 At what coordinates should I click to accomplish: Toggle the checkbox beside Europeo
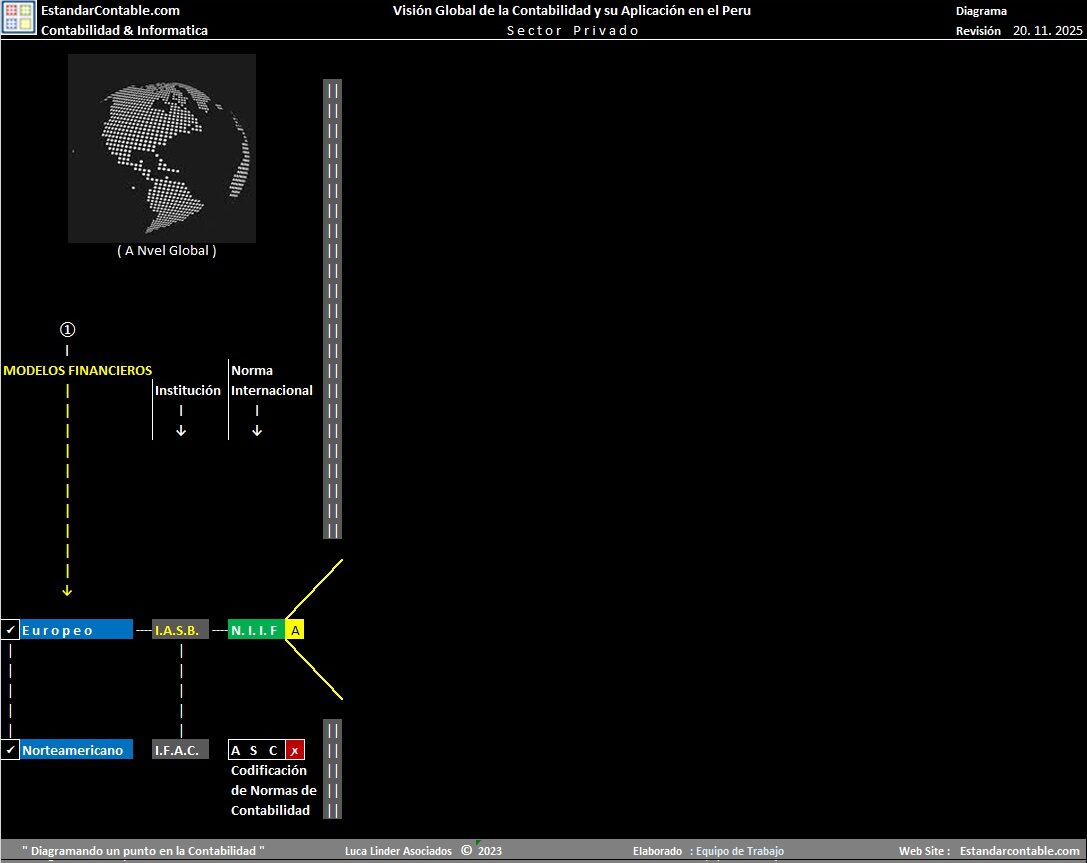click(x=10, y=630)
